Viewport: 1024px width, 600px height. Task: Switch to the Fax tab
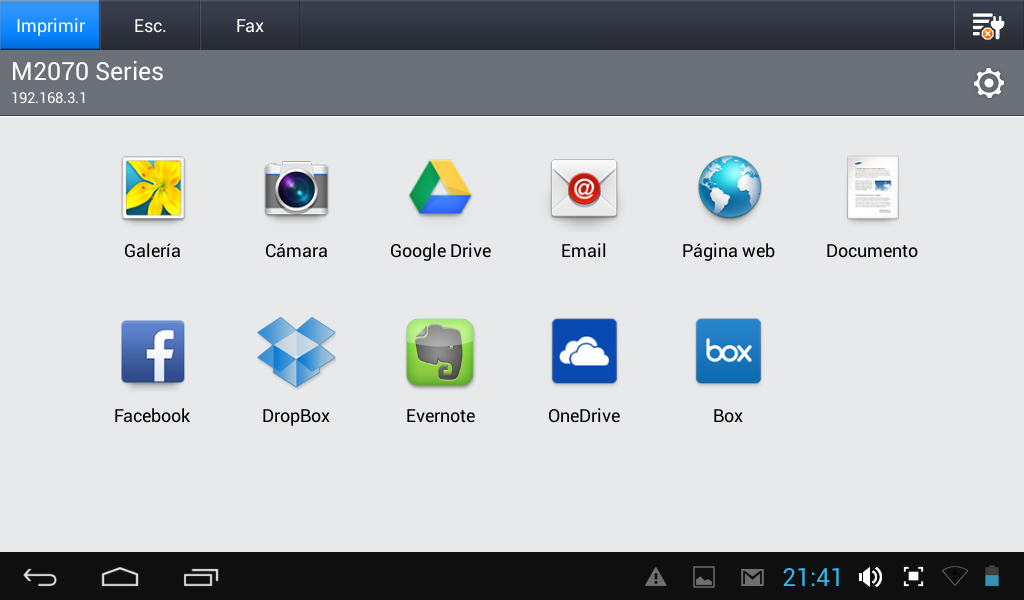pyautogui.click(x=249, y=25)
